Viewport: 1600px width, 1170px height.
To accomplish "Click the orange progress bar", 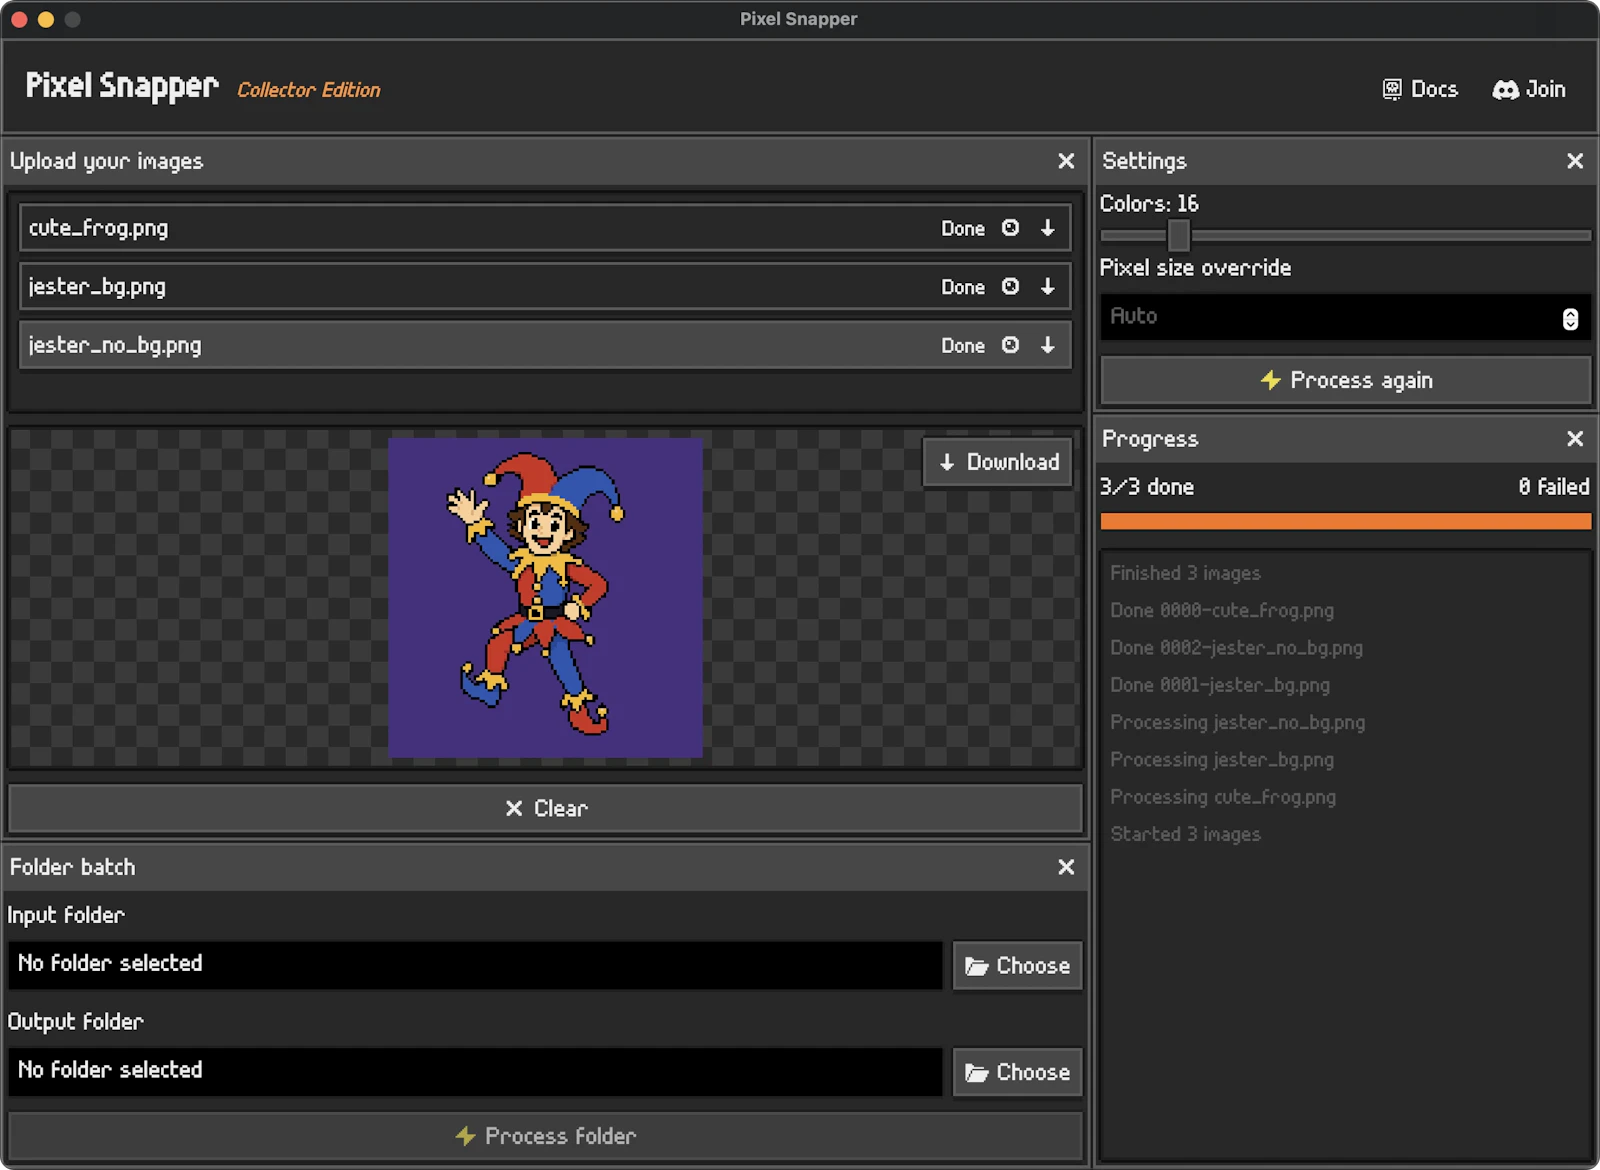I will (x=1345, y=521).
